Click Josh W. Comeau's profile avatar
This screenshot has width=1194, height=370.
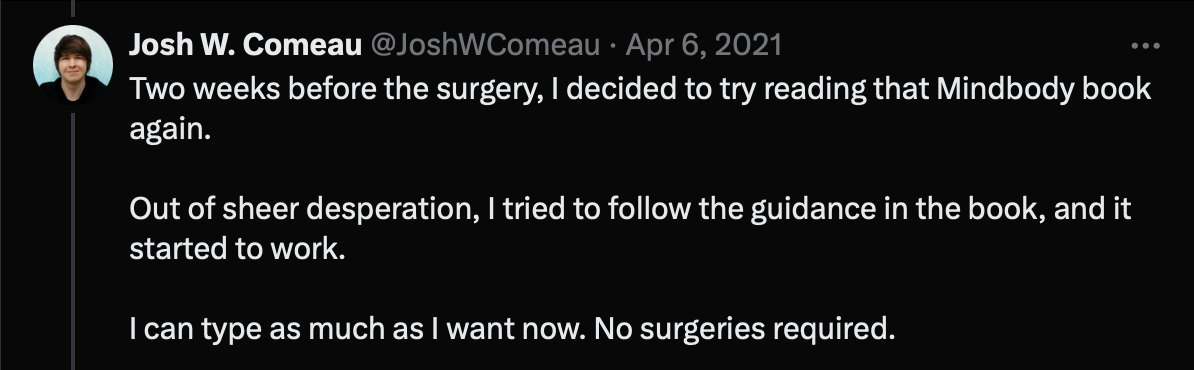(x=73, y=64)
